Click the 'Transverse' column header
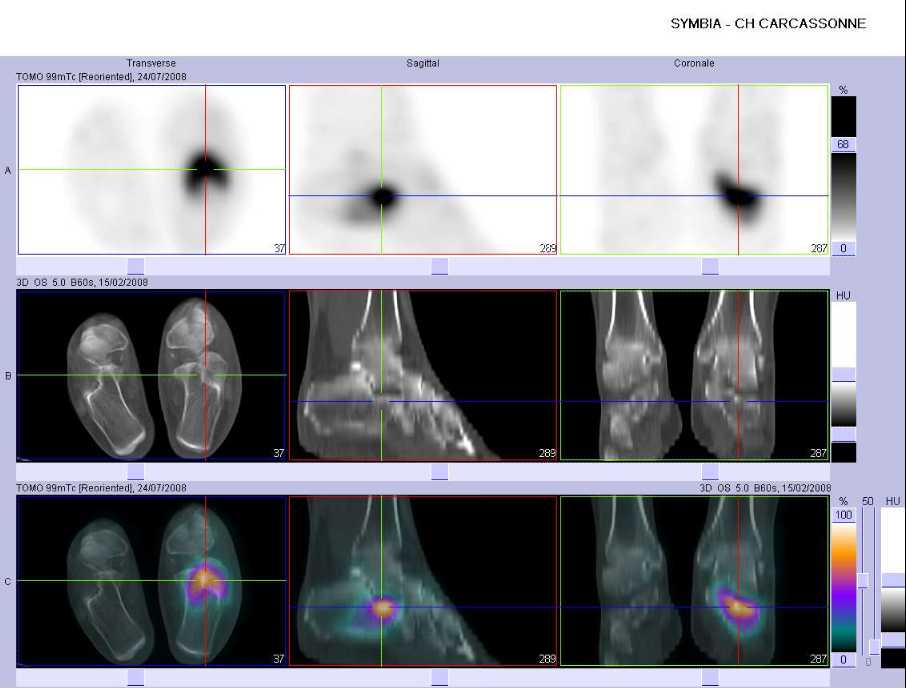 click(151, 64)
